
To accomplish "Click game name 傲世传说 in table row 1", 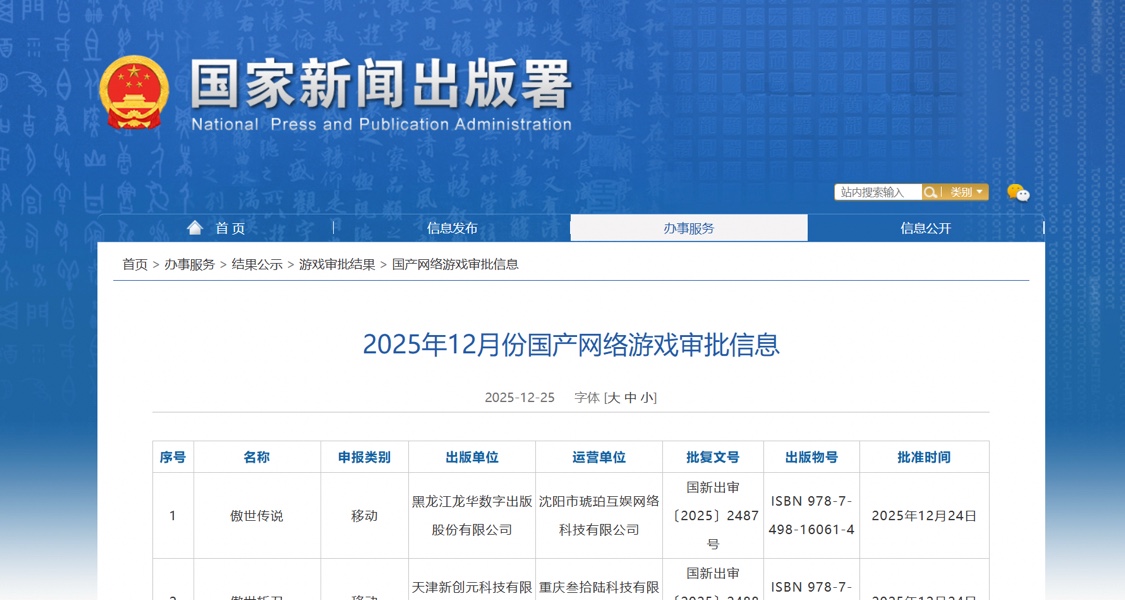I will (257, 514).
